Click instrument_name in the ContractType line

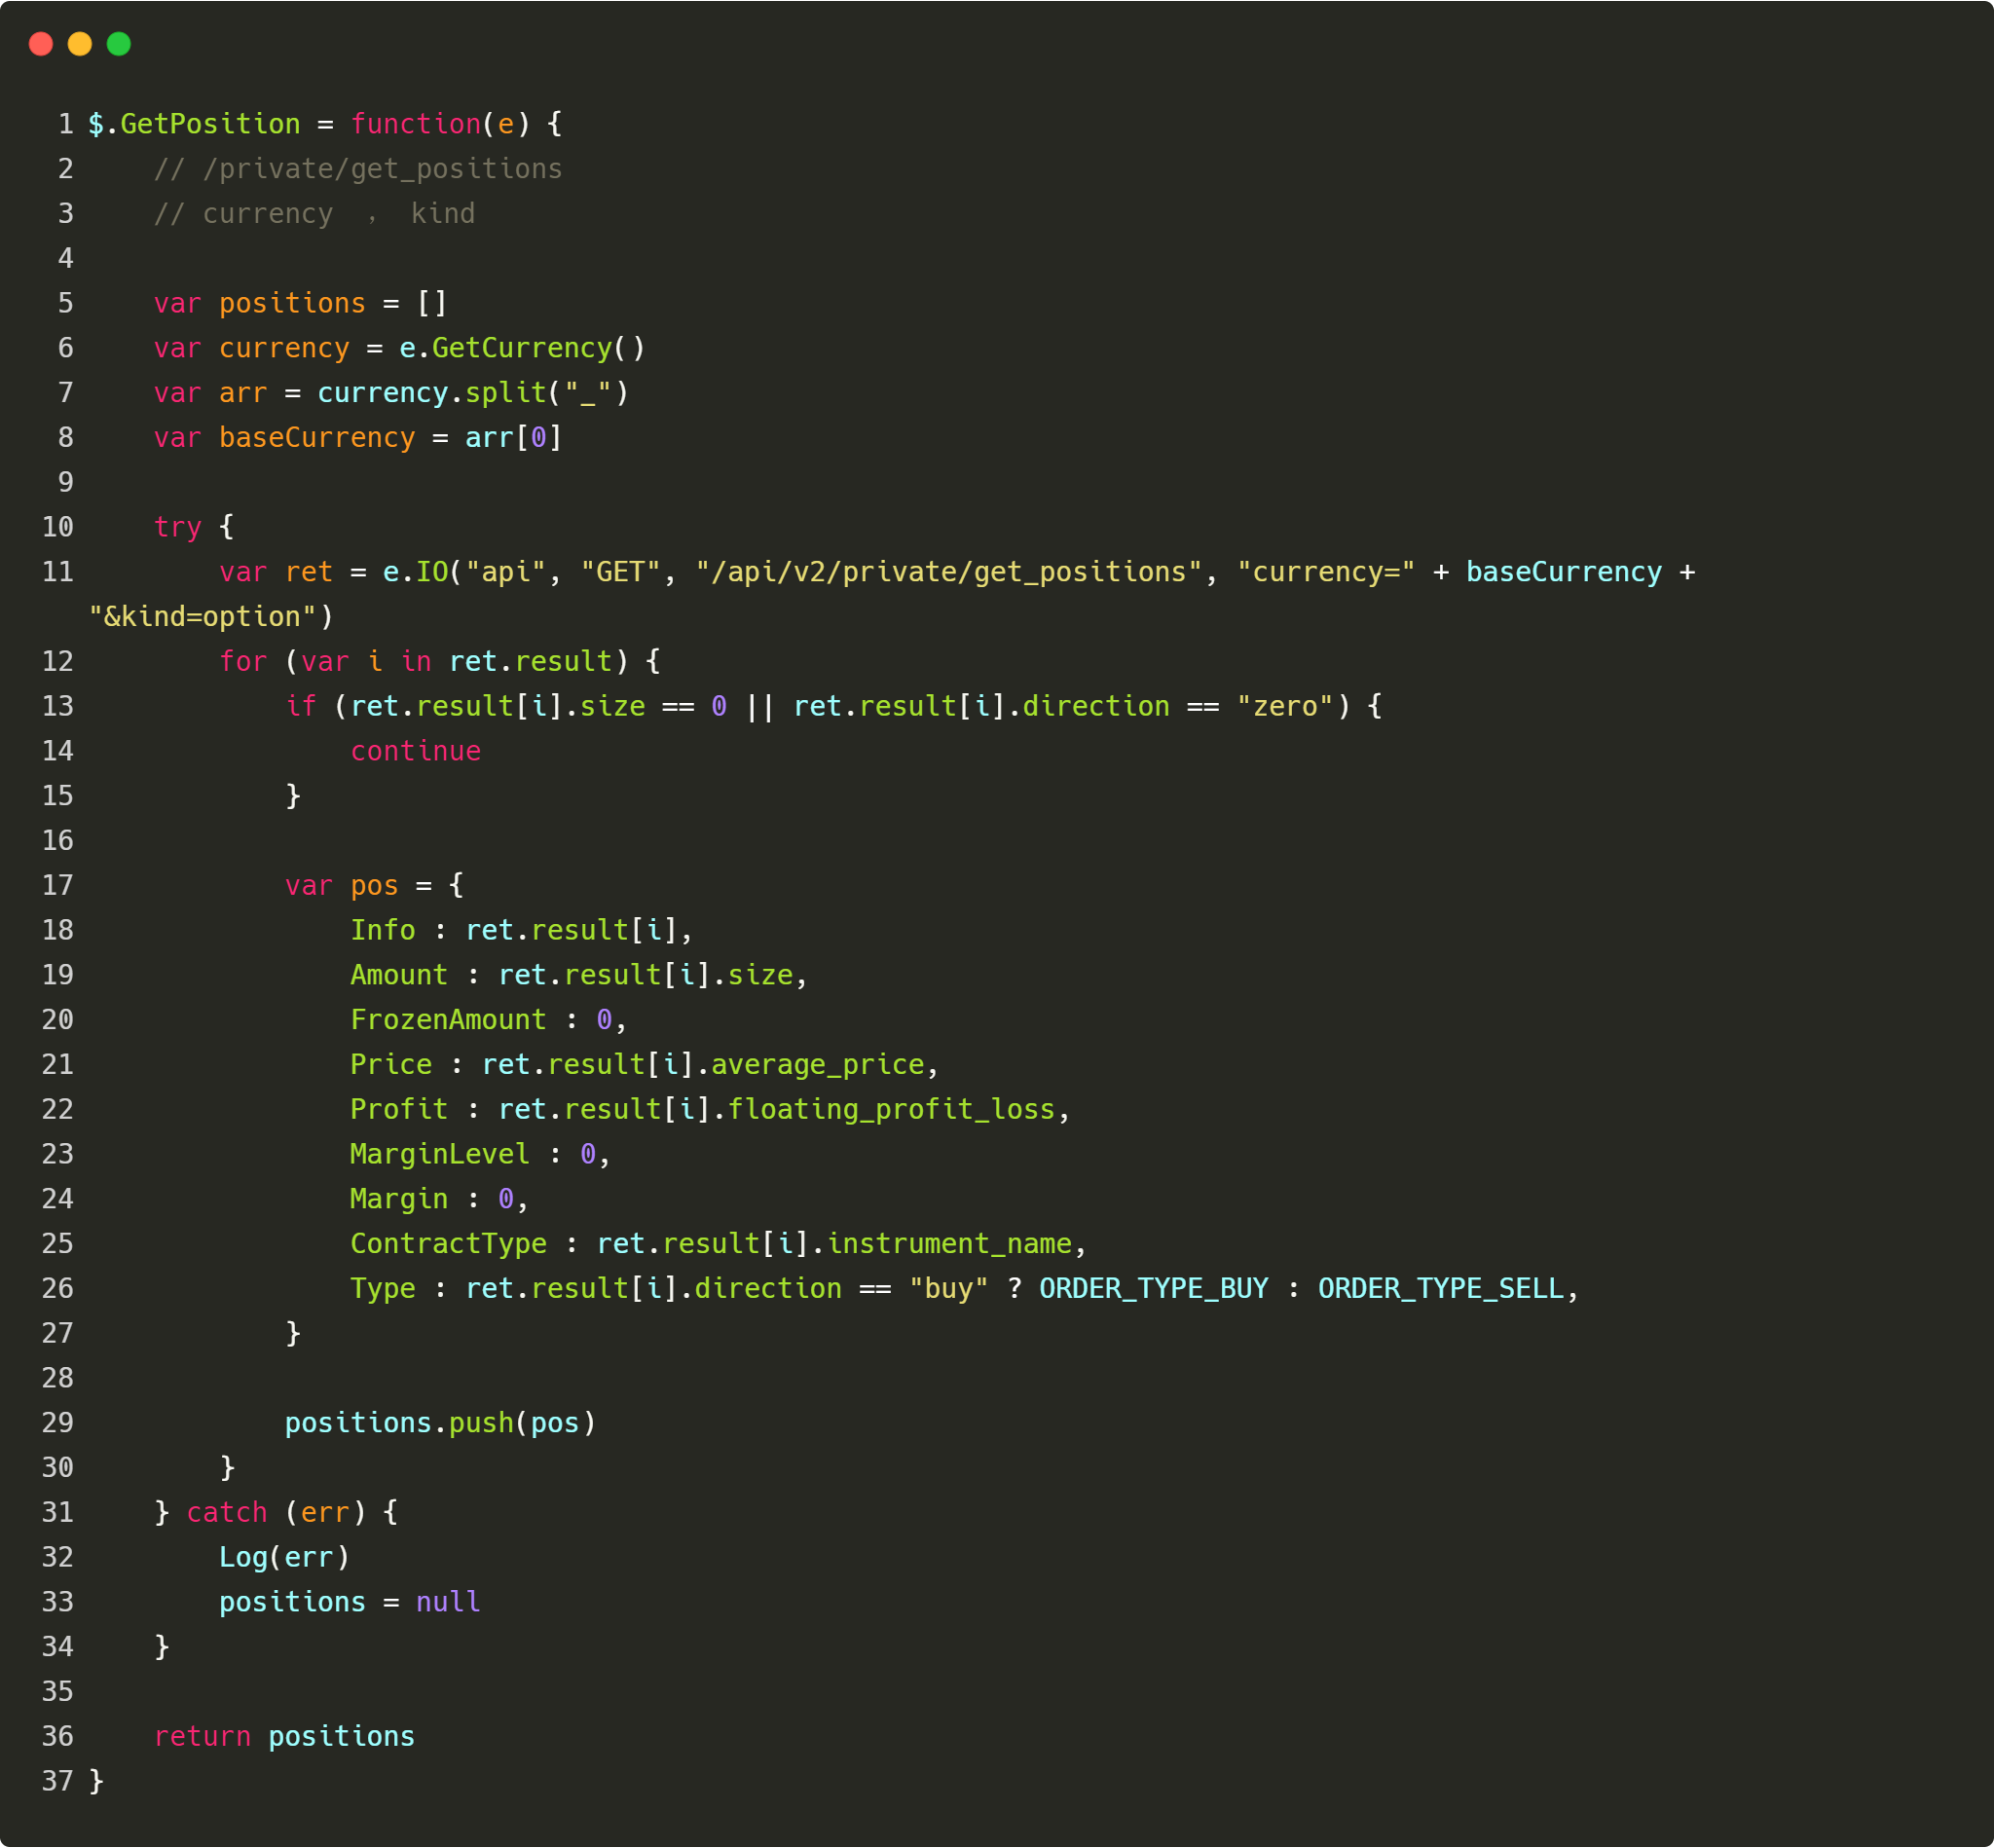949,1244
